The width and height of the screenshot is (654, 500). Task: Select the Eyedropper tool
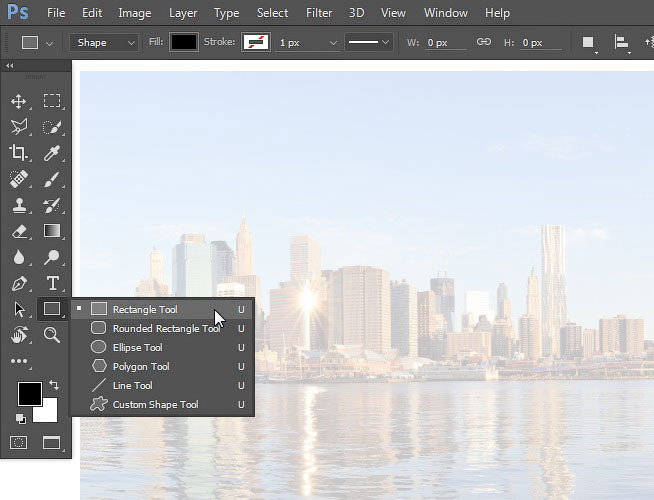pos(52,153)
